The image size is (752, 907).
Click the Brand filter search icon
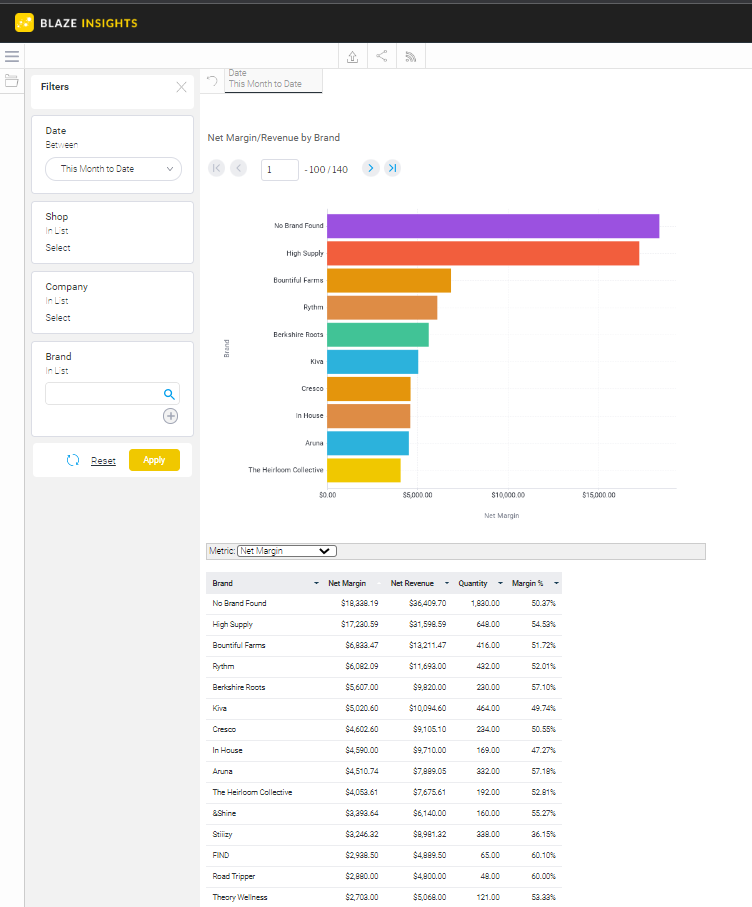pos(169,394)
